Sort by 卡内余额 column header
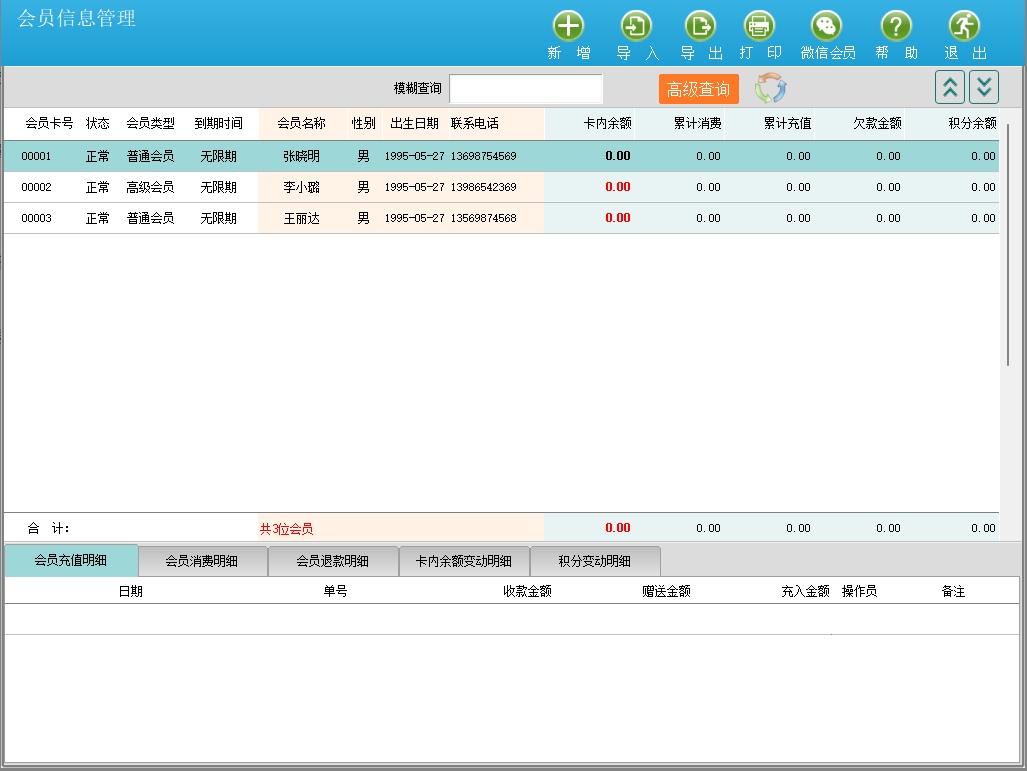Image resolution: width=1027 pixels, height=771 pixels. (607, 124)
